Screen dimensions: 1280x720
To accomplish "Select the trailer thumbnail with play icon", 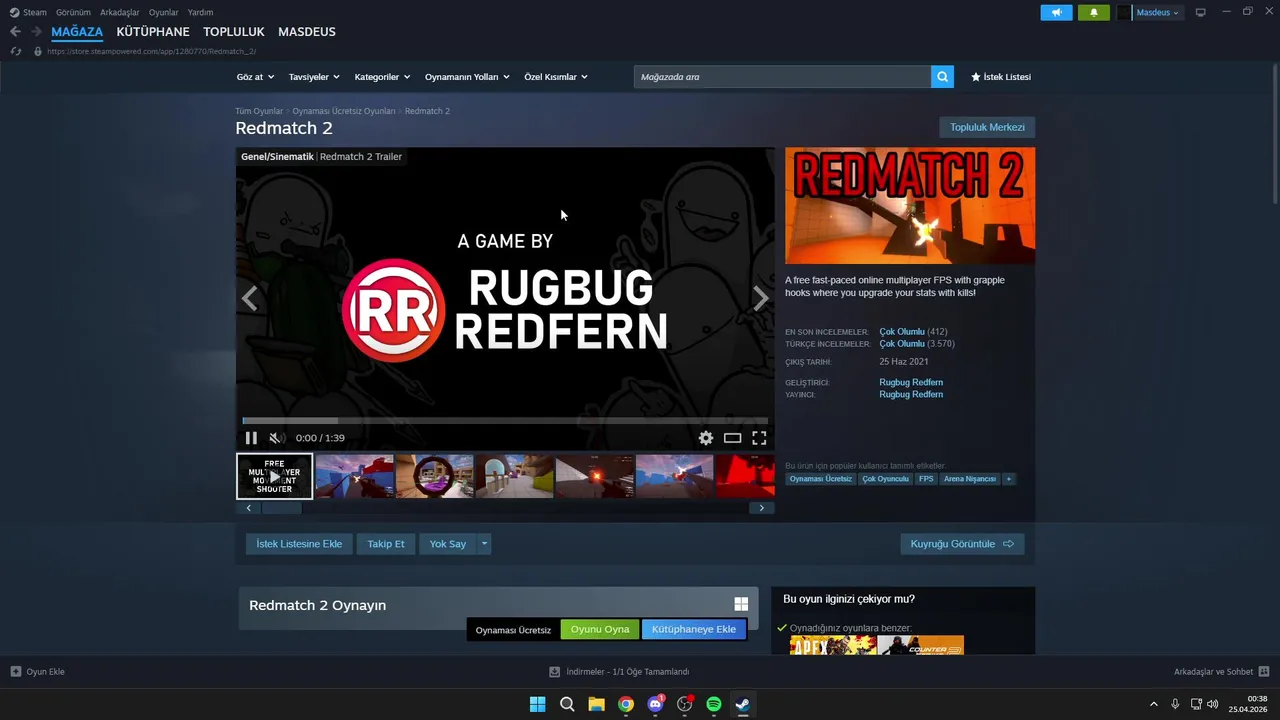I will [274, 476].
